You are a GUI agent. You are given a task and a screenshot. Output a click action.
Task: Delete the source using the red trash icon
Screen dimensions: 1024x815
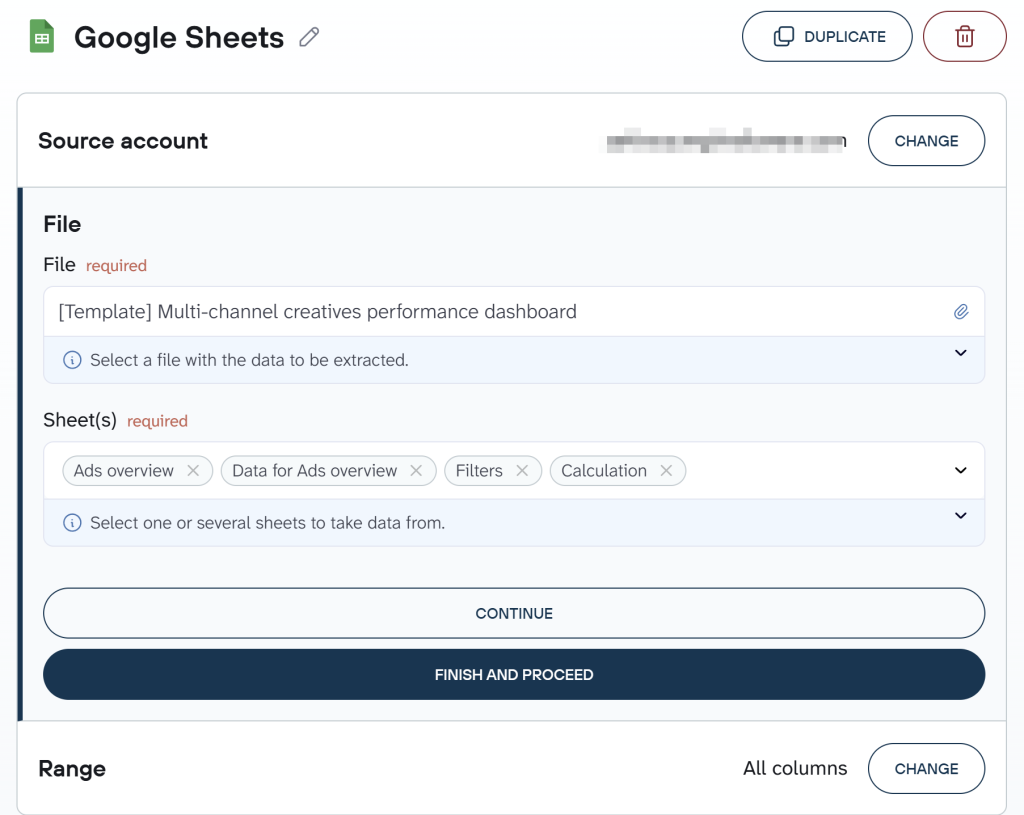[965, 37]
